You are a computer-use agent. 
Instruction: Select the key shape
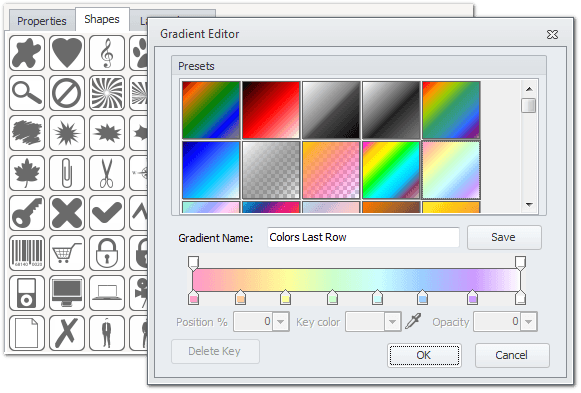pos(27,213)
